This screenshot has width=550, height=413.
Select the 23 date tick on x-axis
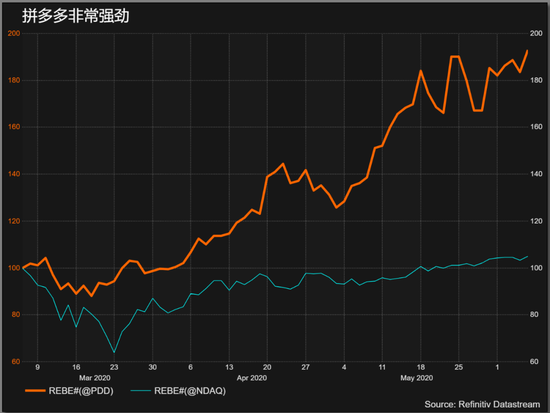click(x=114, y=367)
